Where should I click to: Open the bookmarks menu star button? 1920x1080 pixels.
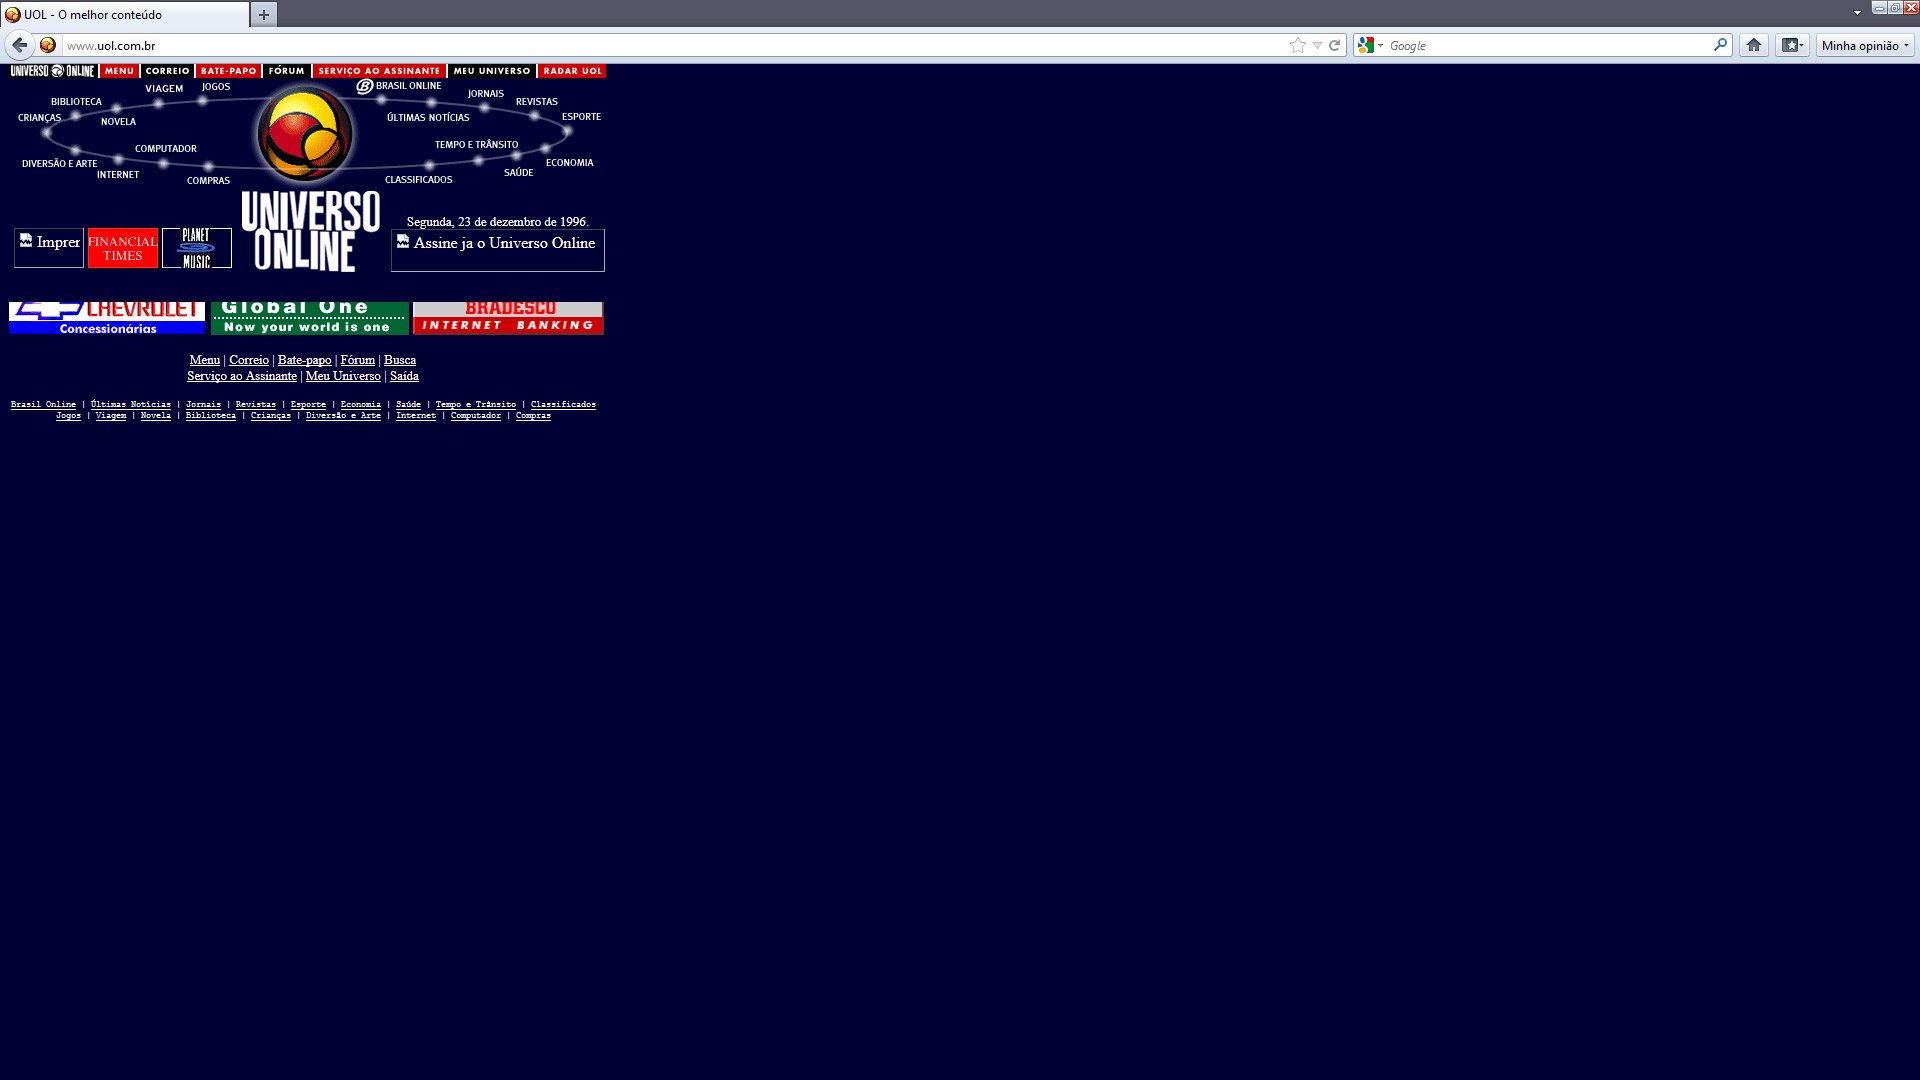coord(1792,45)
